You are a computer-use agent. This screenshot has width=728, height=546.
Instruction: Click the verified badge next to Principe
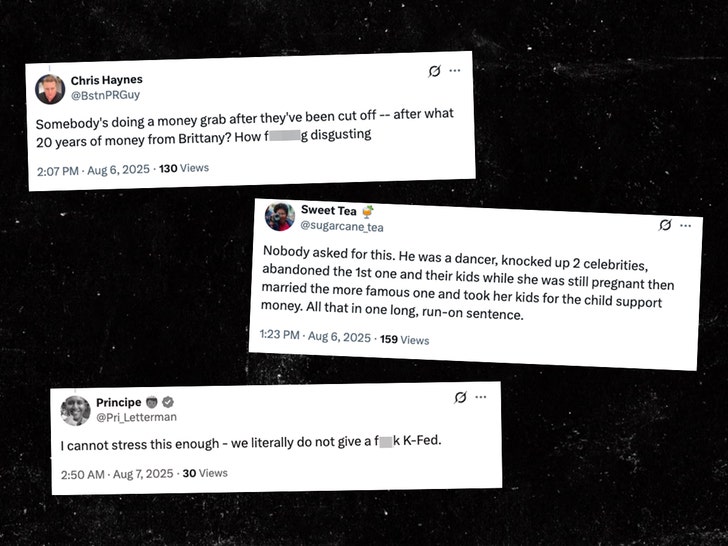169,402
